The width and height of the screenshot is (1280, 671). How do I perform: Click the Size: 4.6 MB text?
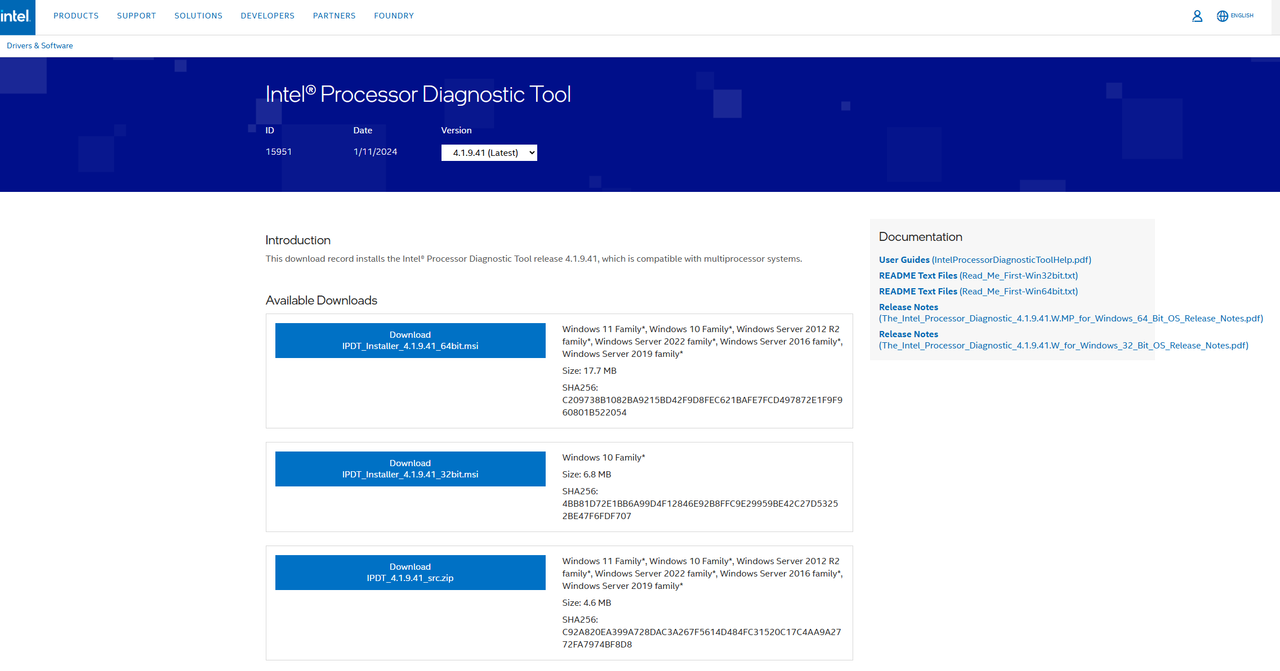pos(586,603)
